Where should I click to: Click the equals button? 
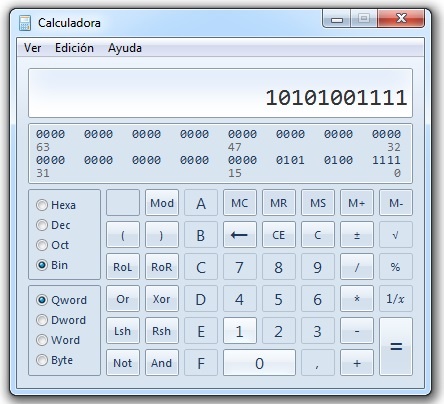tap(396, 346)
